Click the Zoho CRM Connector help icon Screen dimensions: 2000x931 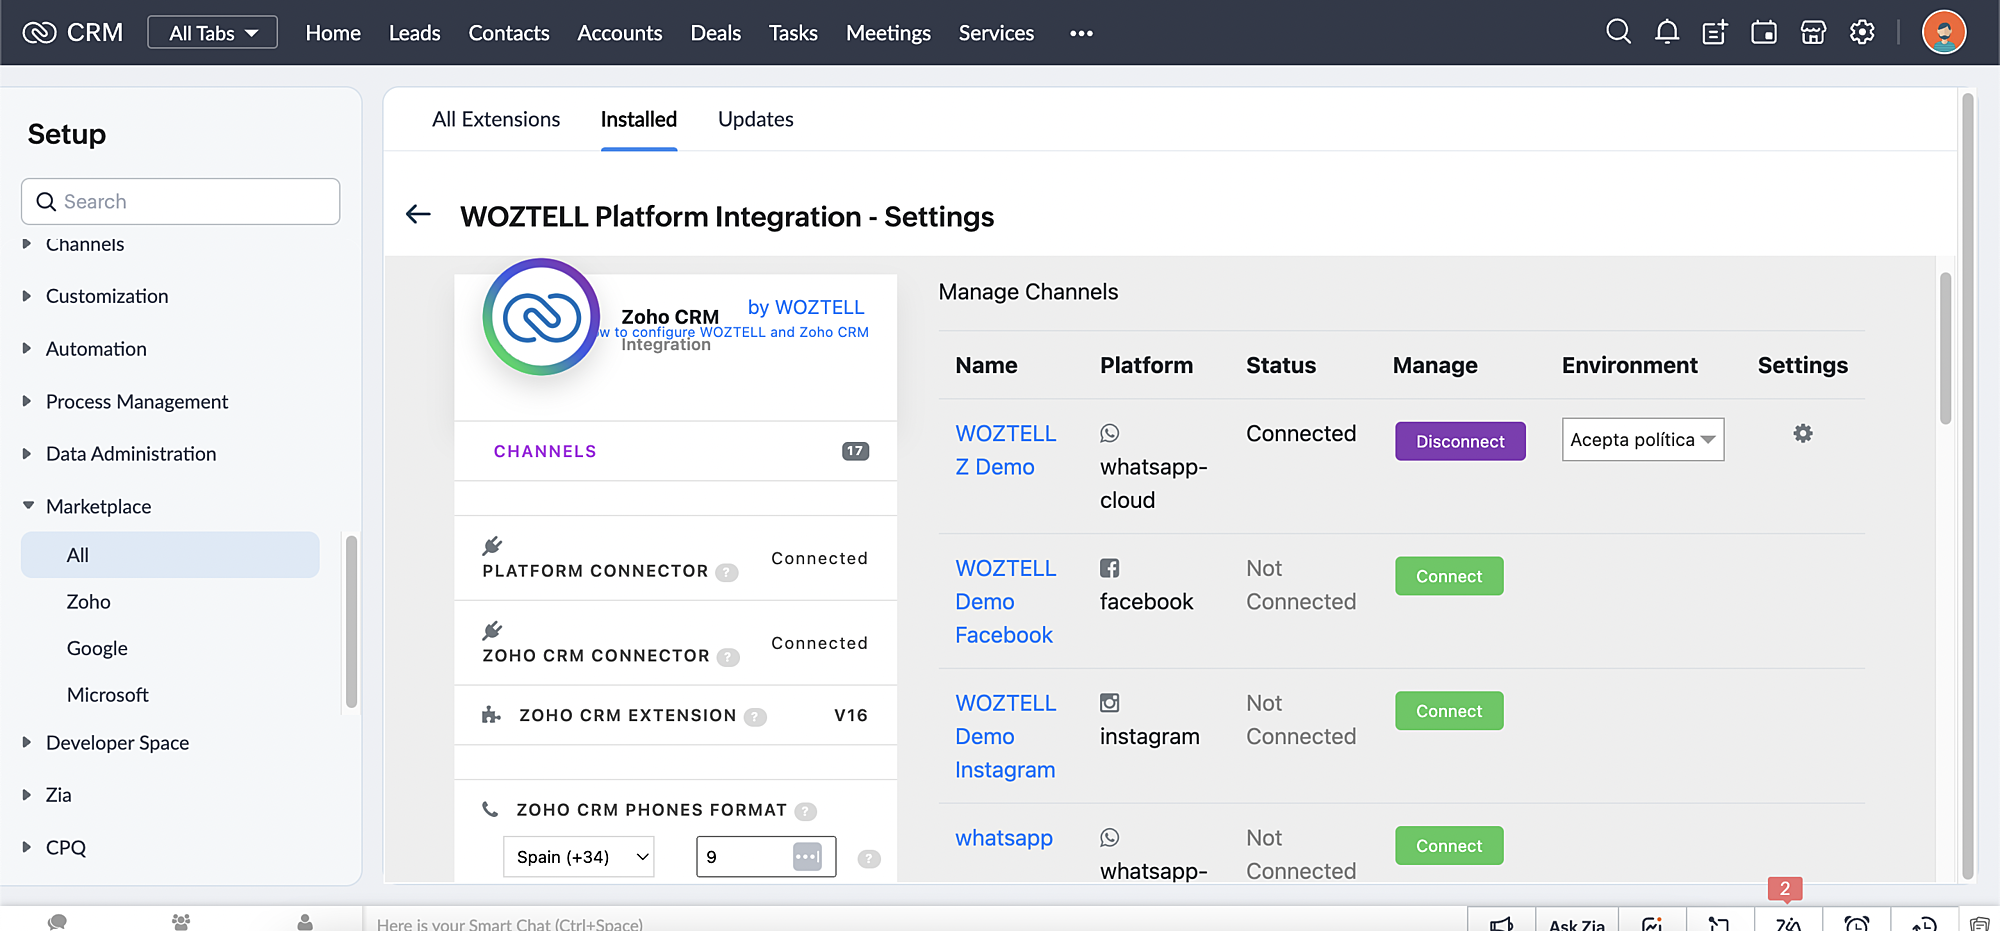[x=729, y=657]
